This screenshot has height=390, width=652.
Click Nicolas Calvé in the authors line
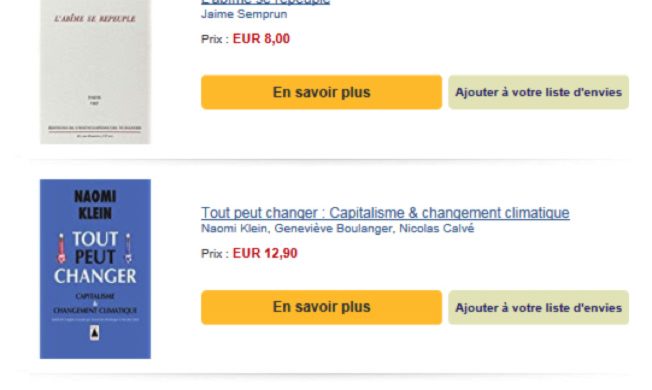coord(437,229)
